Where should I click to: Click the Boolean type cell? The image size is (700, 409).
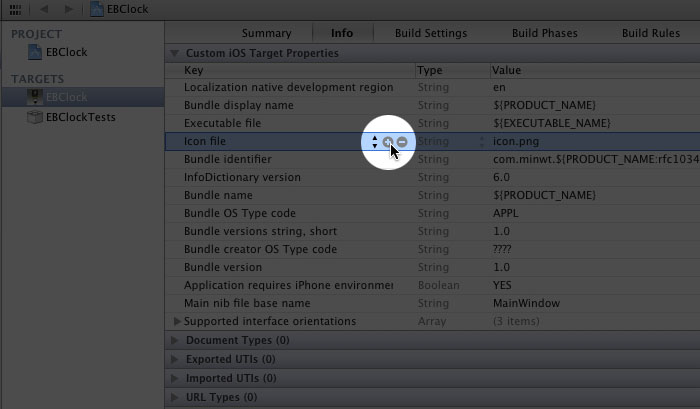point(438,285)
